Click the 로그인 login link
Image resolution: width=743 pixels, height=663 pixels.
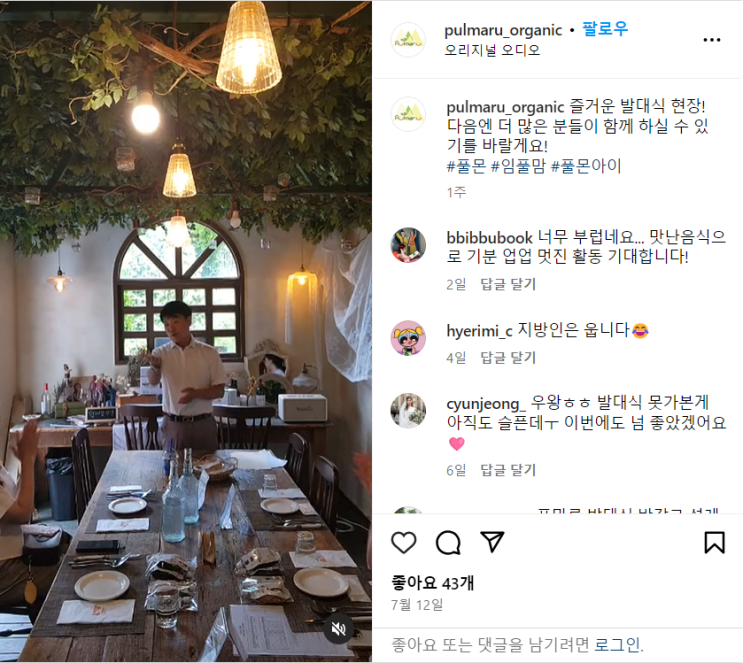(617, 645)
